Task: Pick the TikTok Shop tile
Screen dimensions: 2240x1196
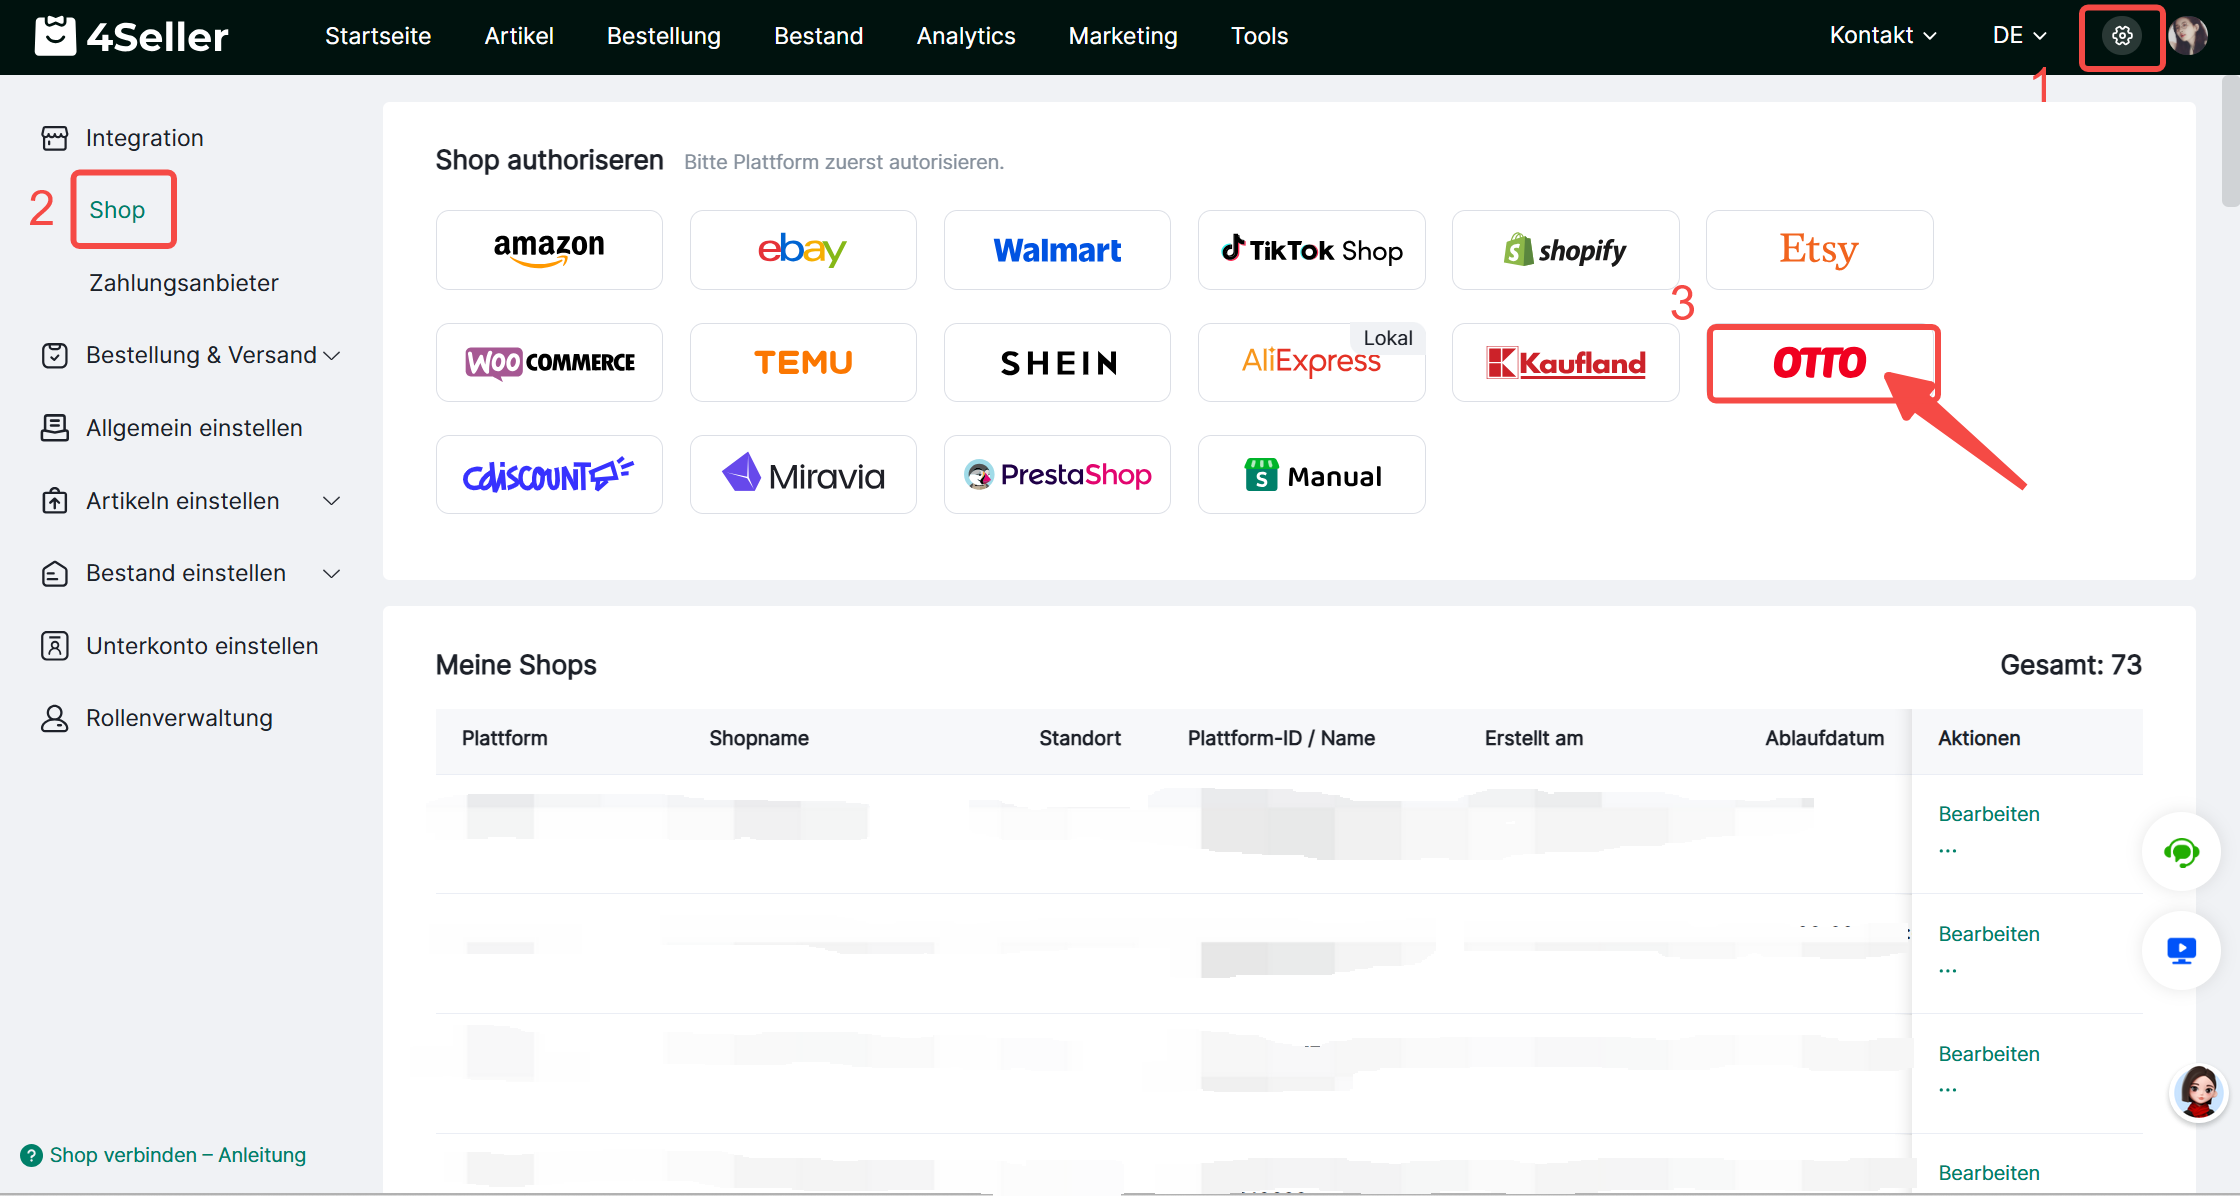Action: pyautogui.click(x=1311, y=250)
